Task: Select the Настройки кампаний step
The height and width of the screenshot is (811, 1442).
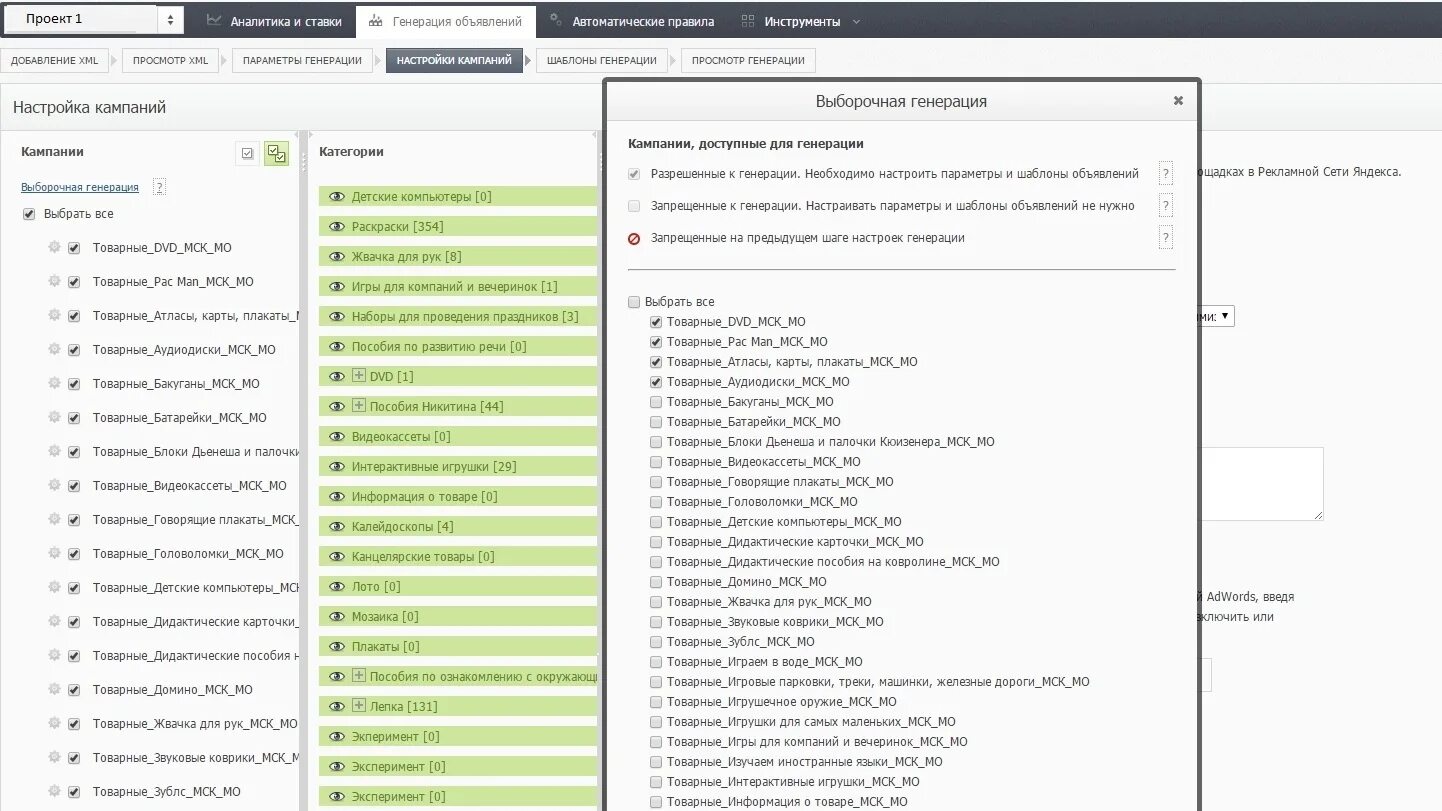Action: point(454,60)
